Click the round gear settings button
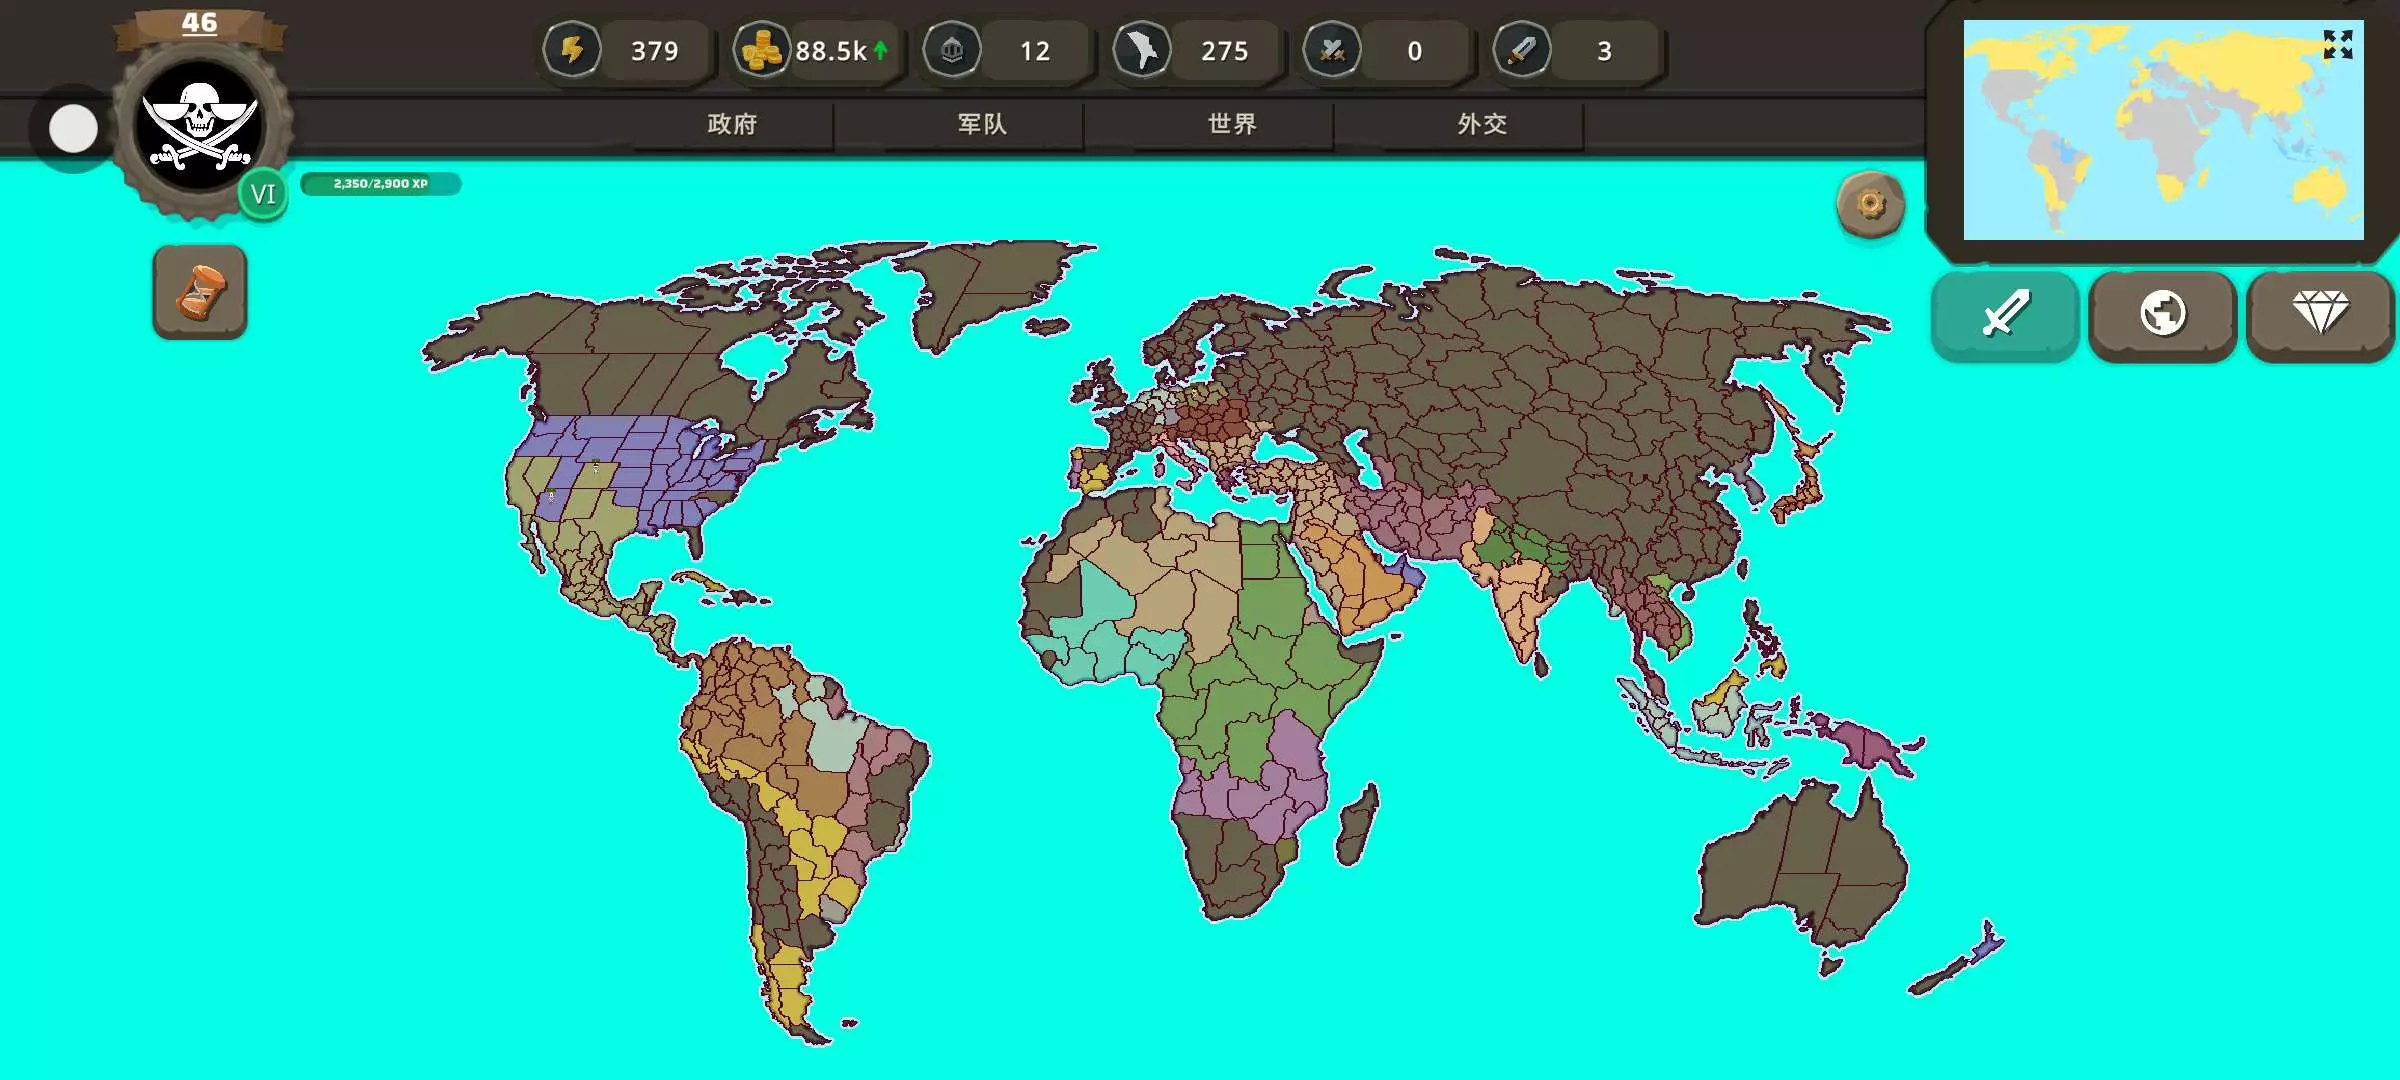The height and width of the screenshot is (1080, 2400). point(1870,205)
